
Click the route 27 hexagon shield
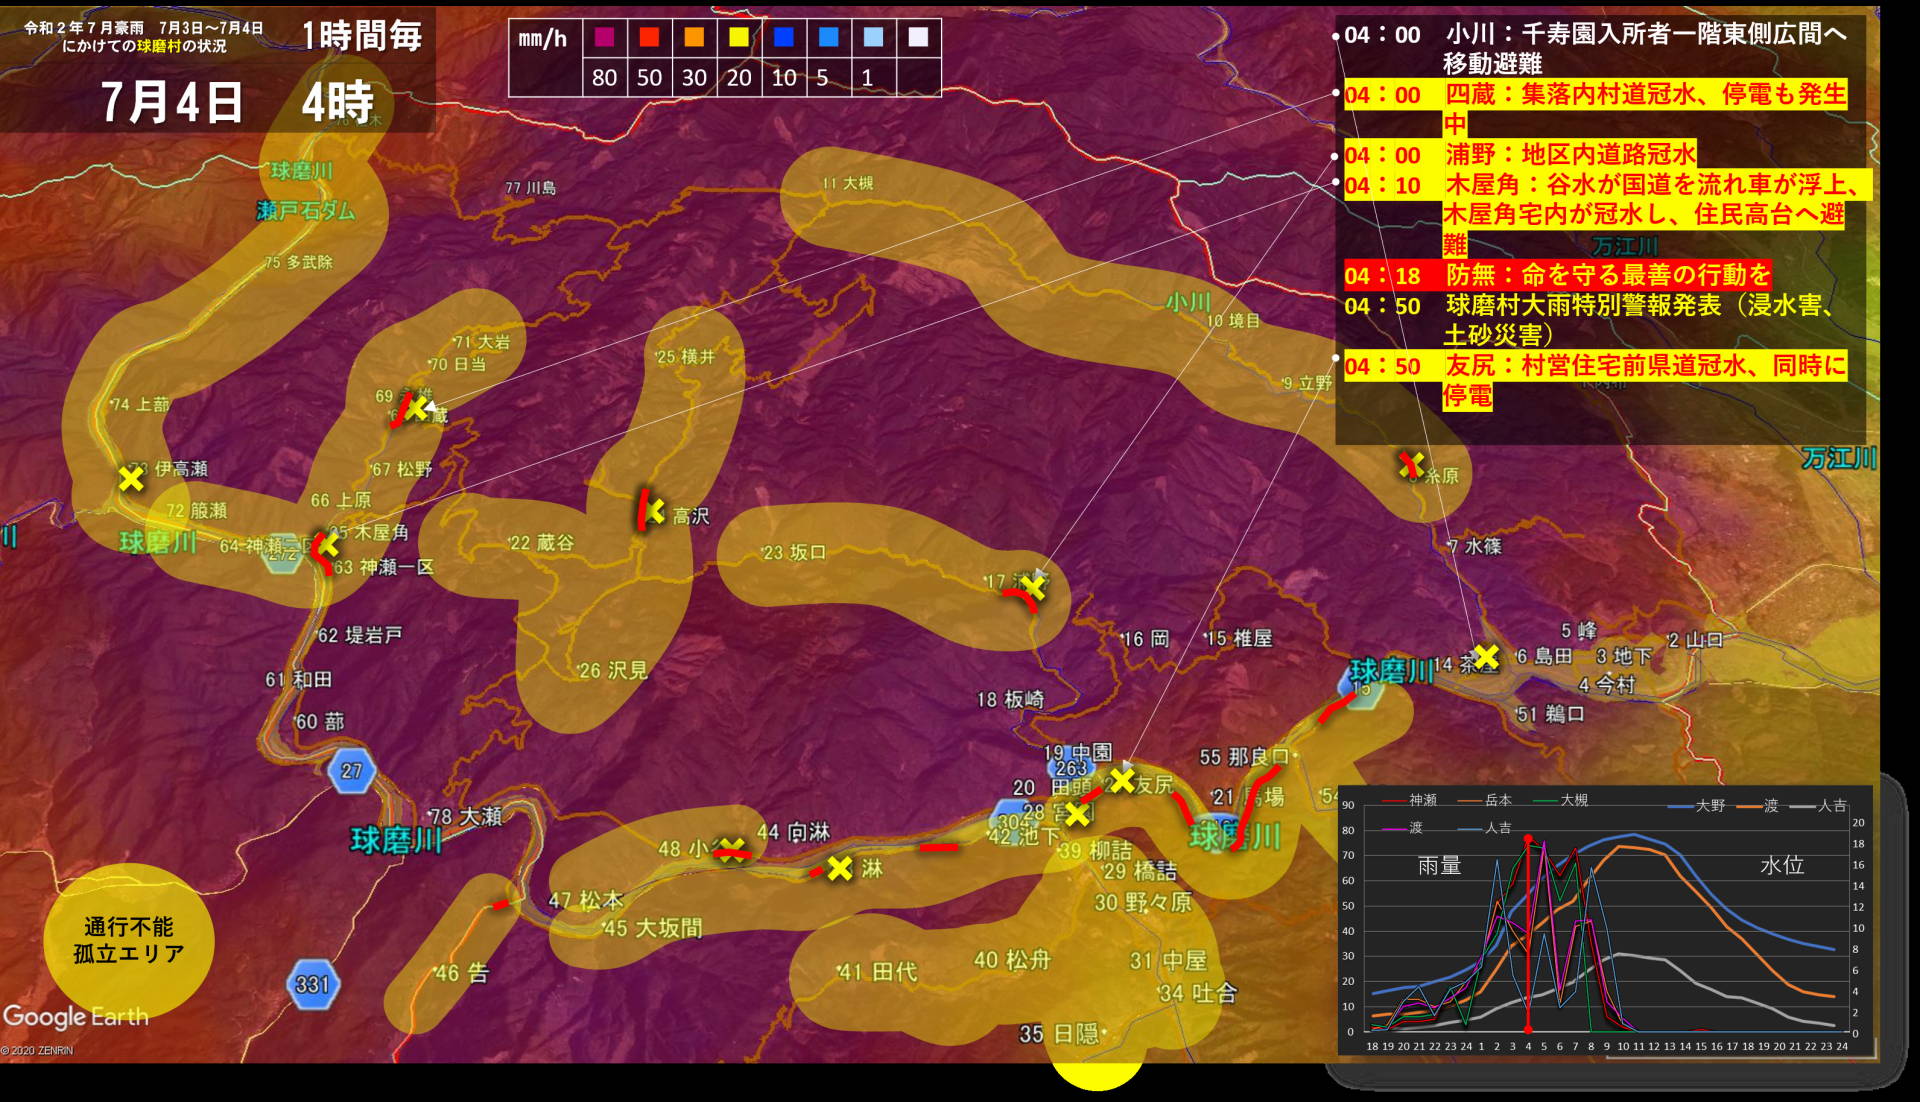point(351,771)
